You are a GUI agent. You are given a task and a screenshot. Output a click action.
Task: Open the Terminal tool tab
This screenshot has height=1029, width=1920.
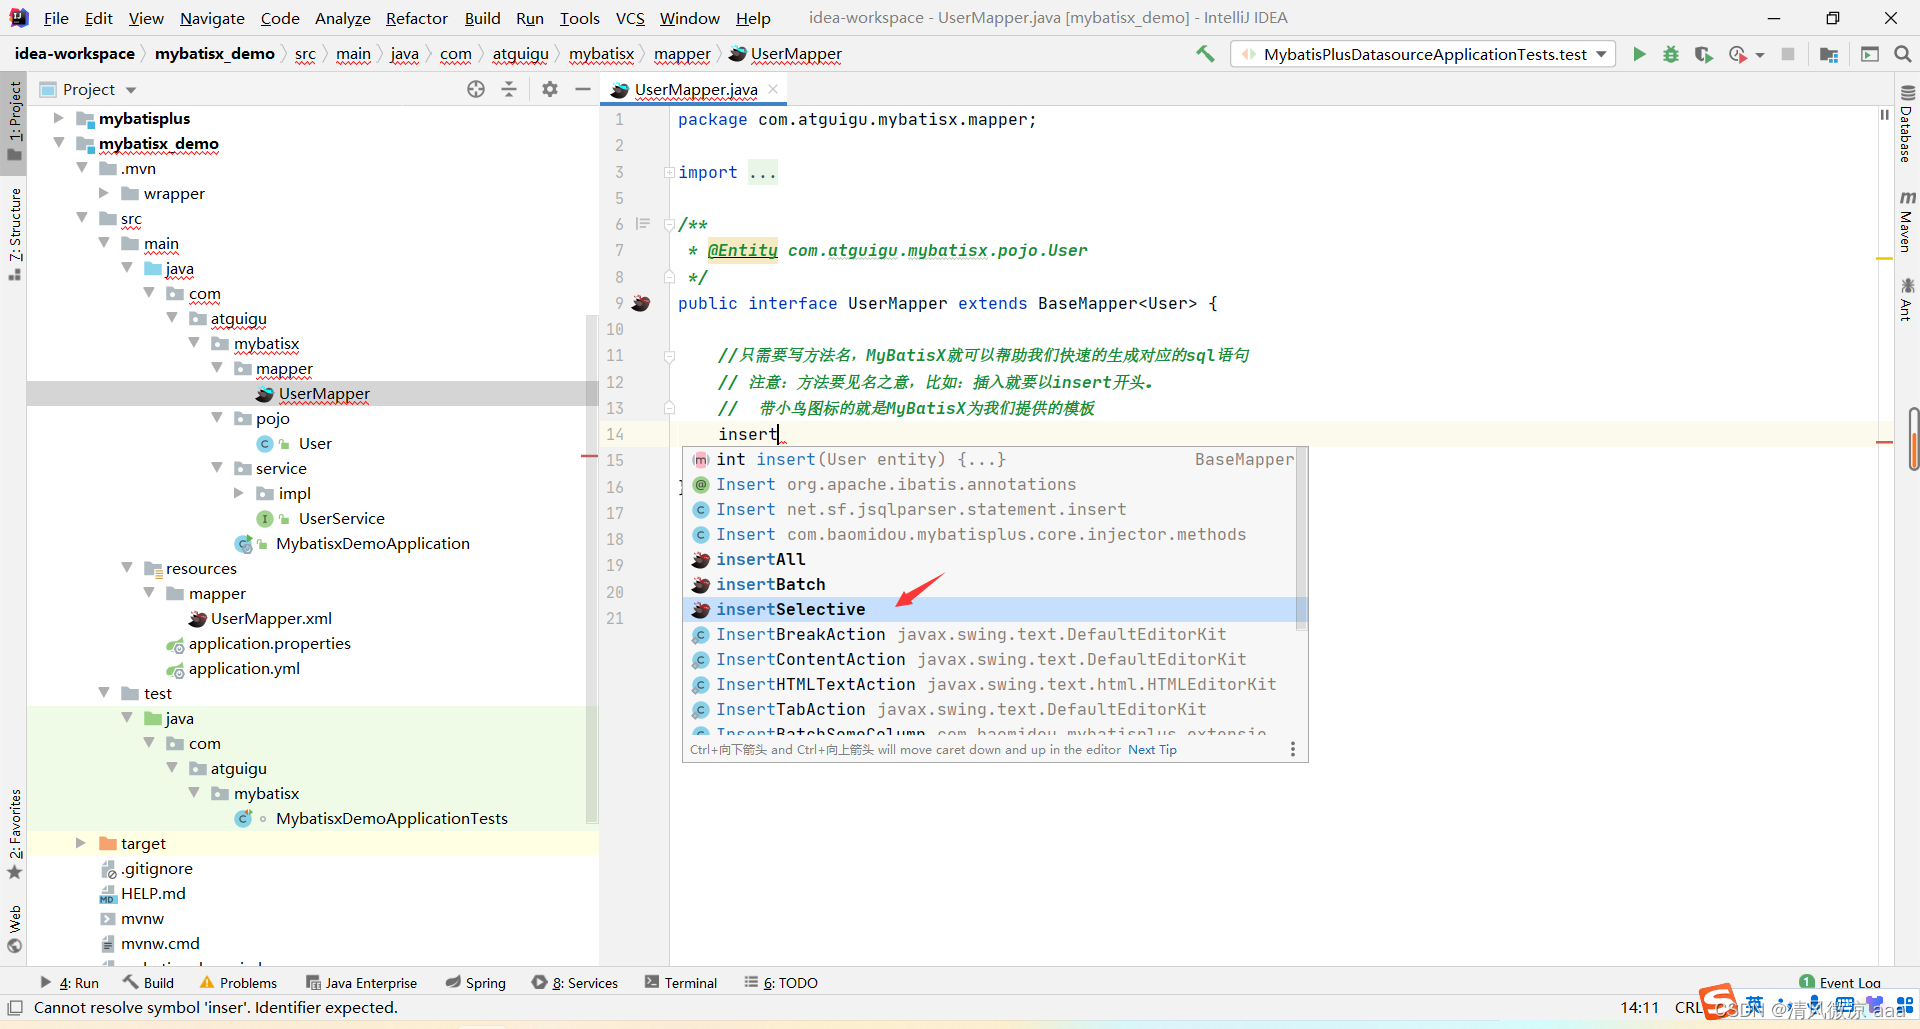[x=681, y=983]
